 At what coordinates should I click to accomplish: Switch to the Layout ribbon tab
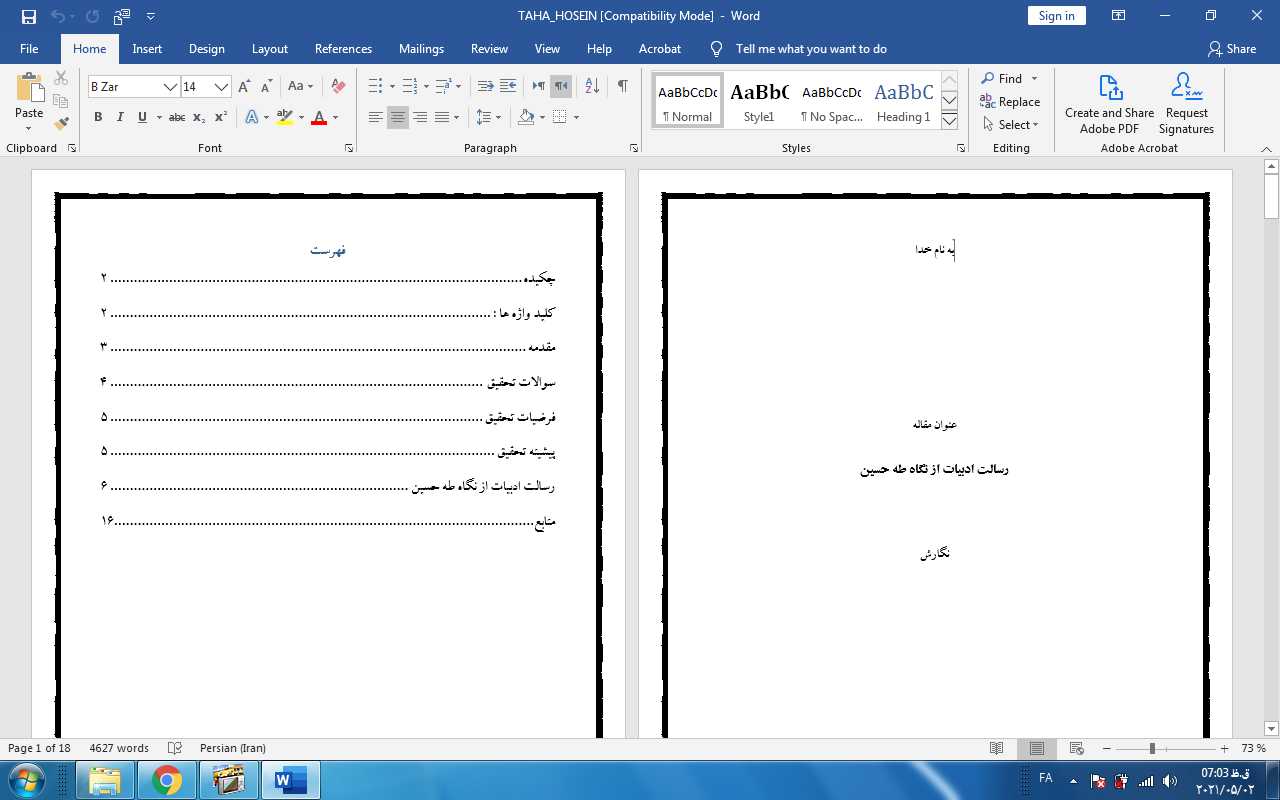[x=269, y=49]
